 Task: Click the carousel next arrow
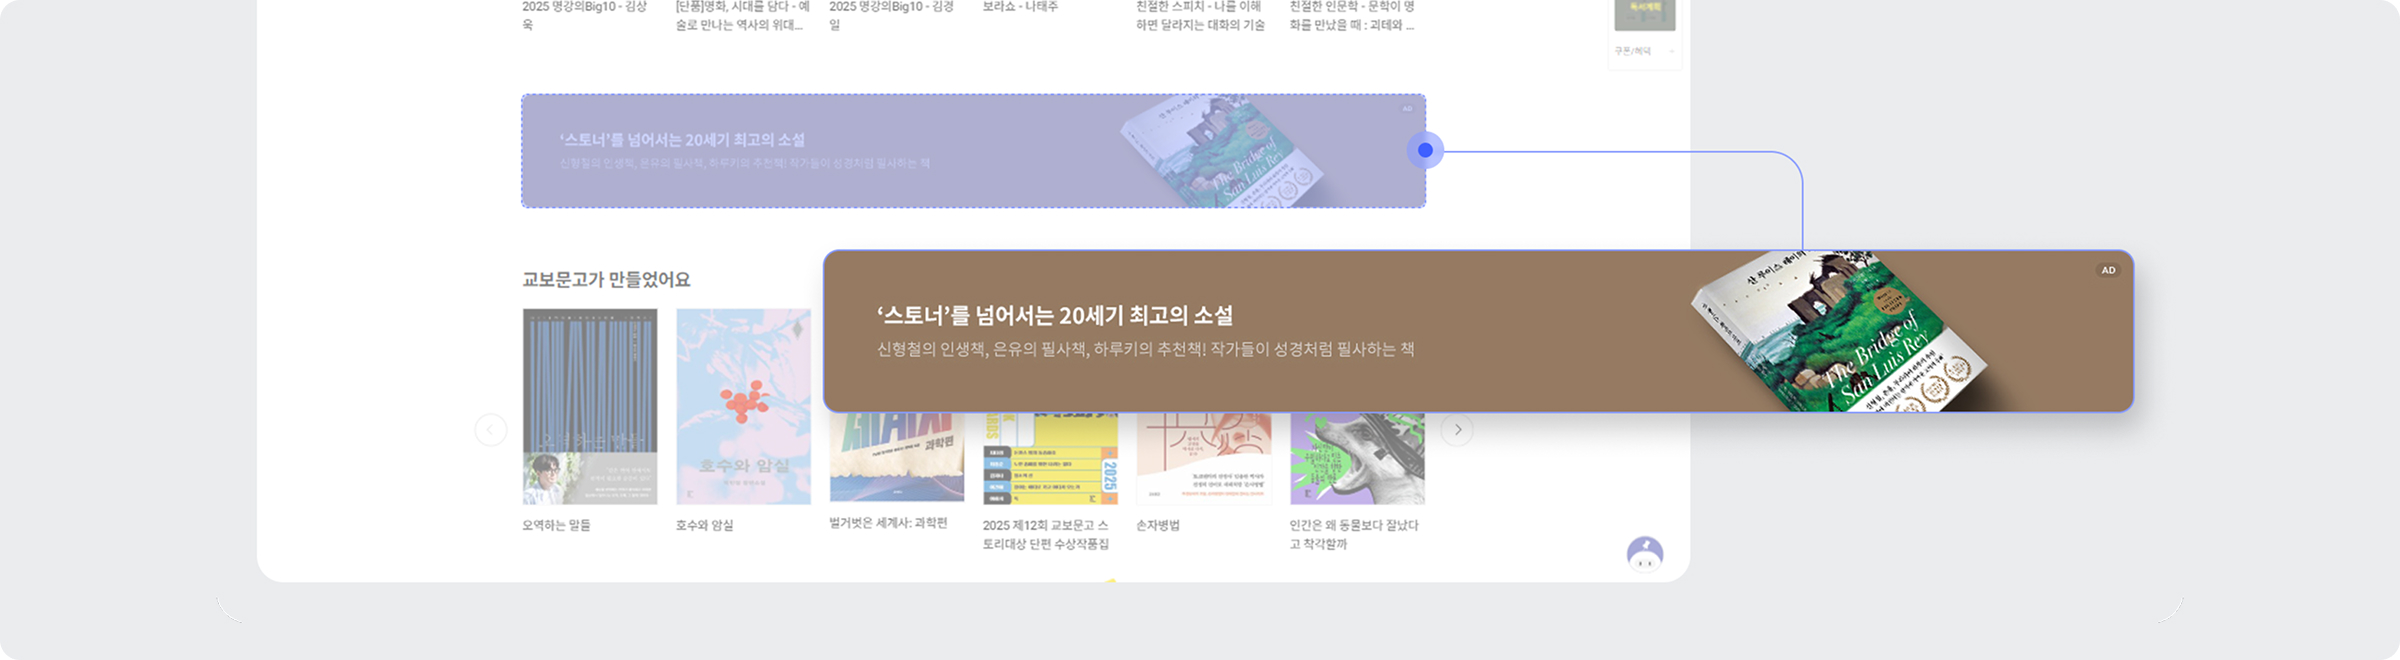pyautogui.click(x=1457, y=430)
